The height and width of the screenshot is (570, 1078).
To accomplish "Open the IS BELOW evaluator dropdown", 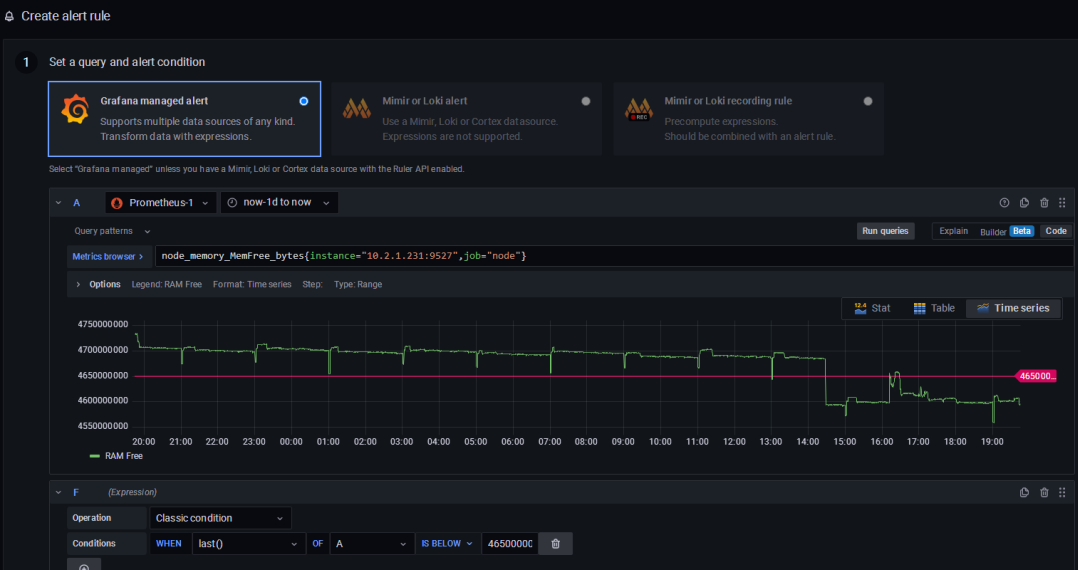I will (x=447, y=544).
